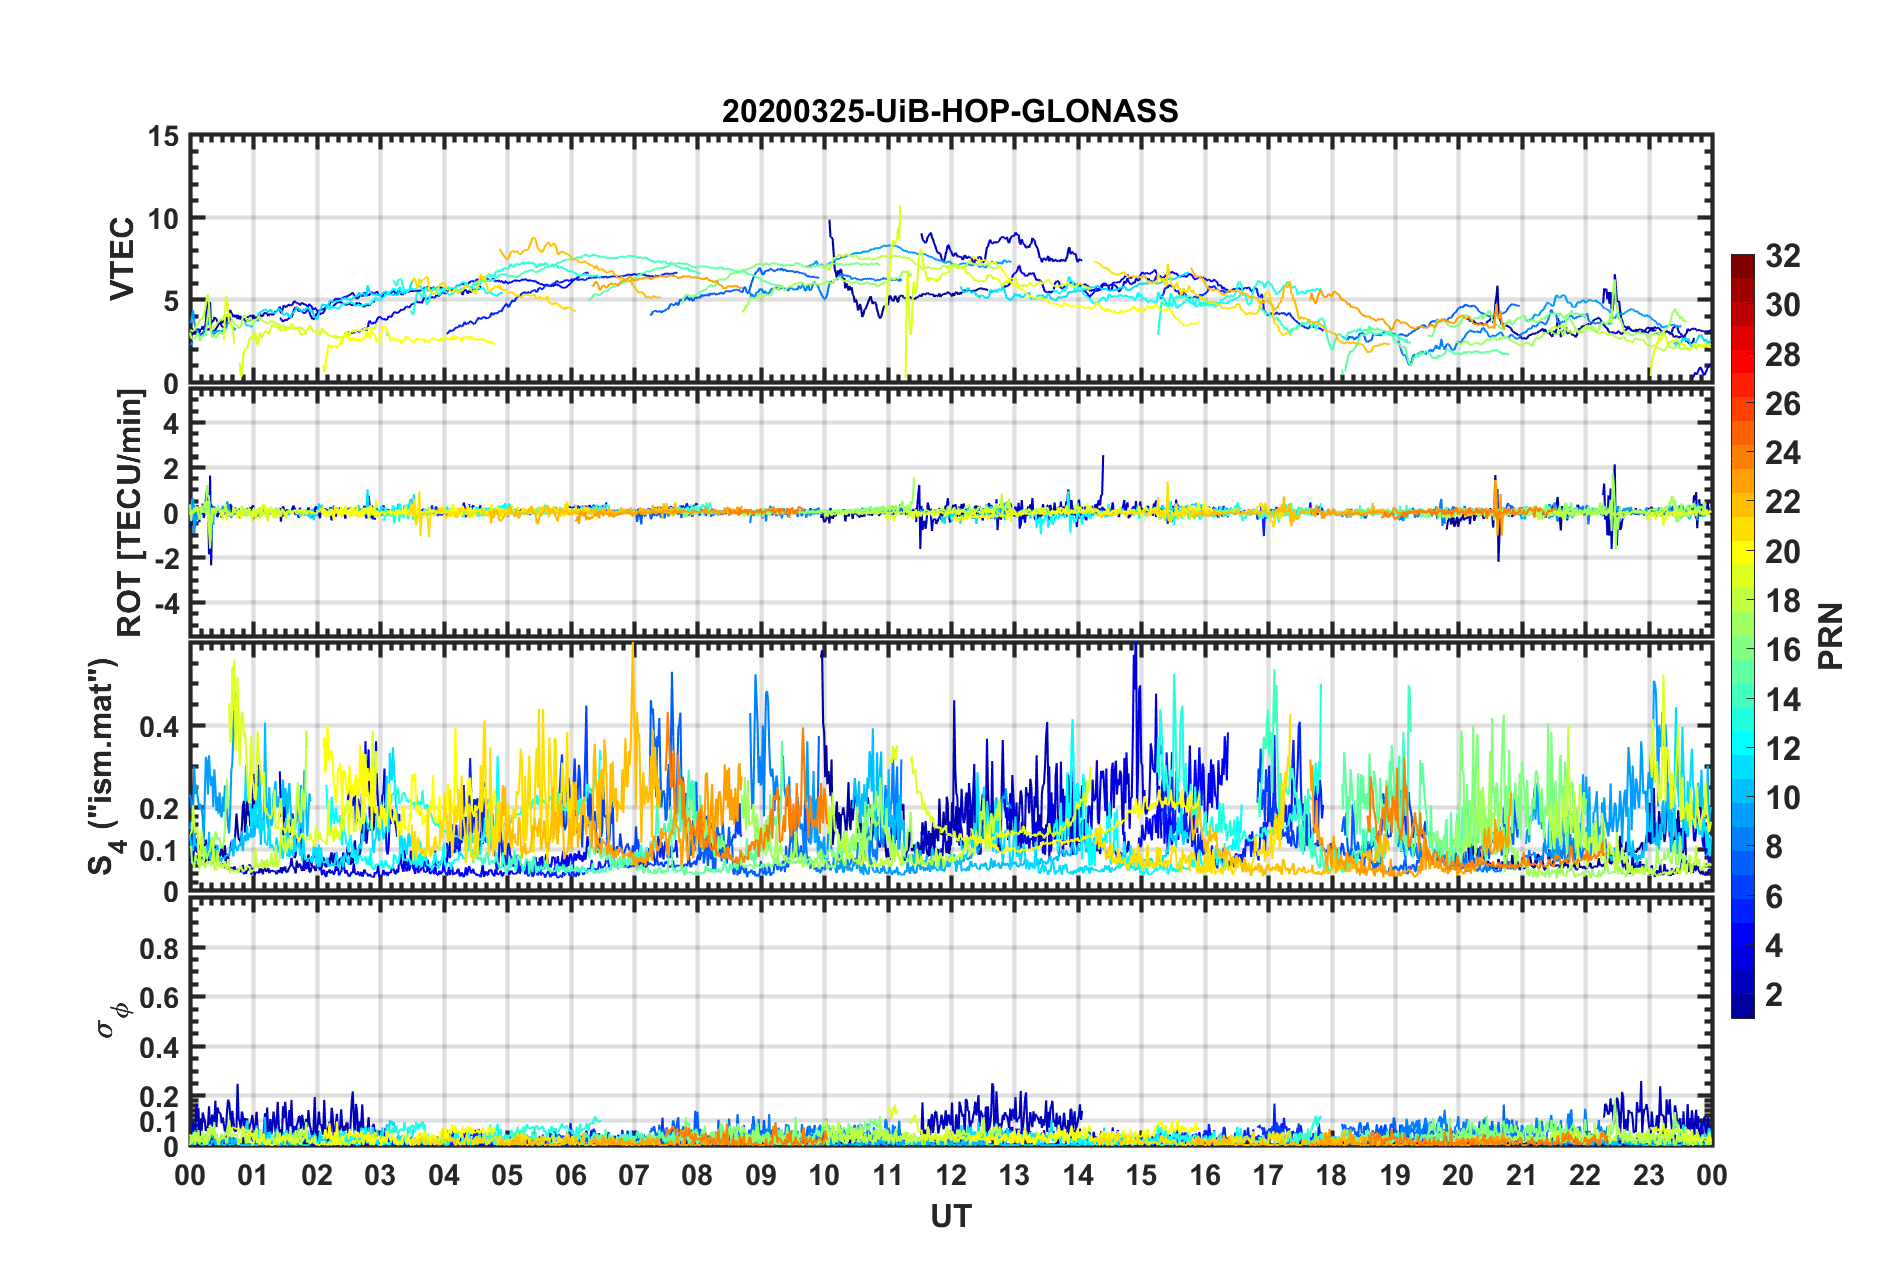Click x-axis hour label 17
1902x1272 pixels.
click(1268, 1175)
